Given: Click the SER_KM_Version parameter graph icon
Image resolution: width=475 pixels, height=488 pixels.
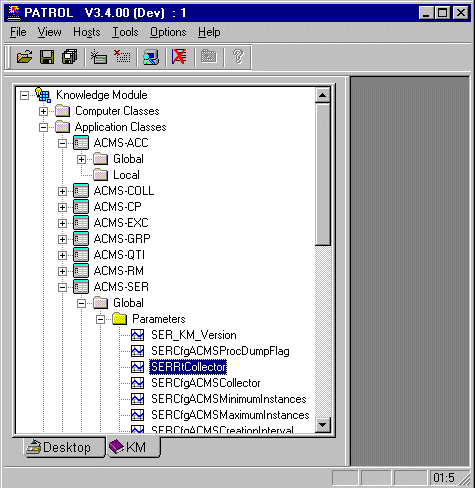Looking at the screenshot, I should 138,335.
